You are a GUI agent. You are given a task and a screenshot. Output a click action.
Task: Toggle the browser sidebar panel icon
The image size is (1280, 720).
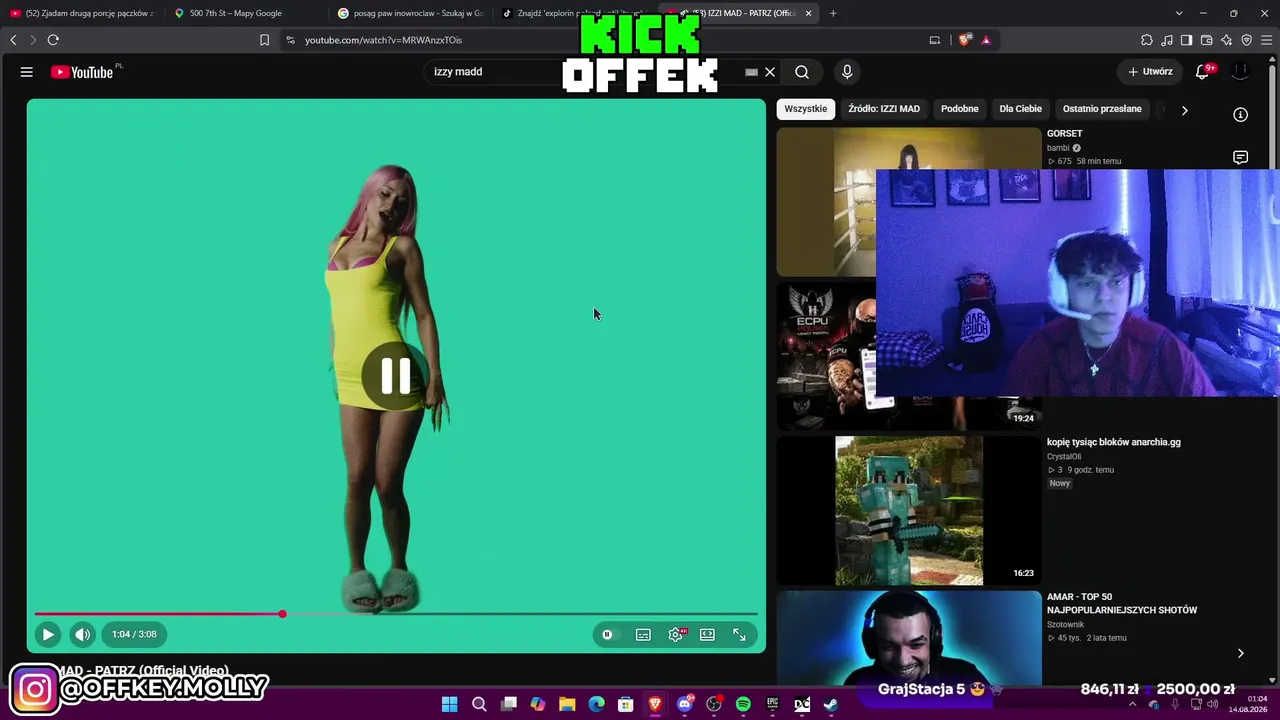[x=1186, y=40]
